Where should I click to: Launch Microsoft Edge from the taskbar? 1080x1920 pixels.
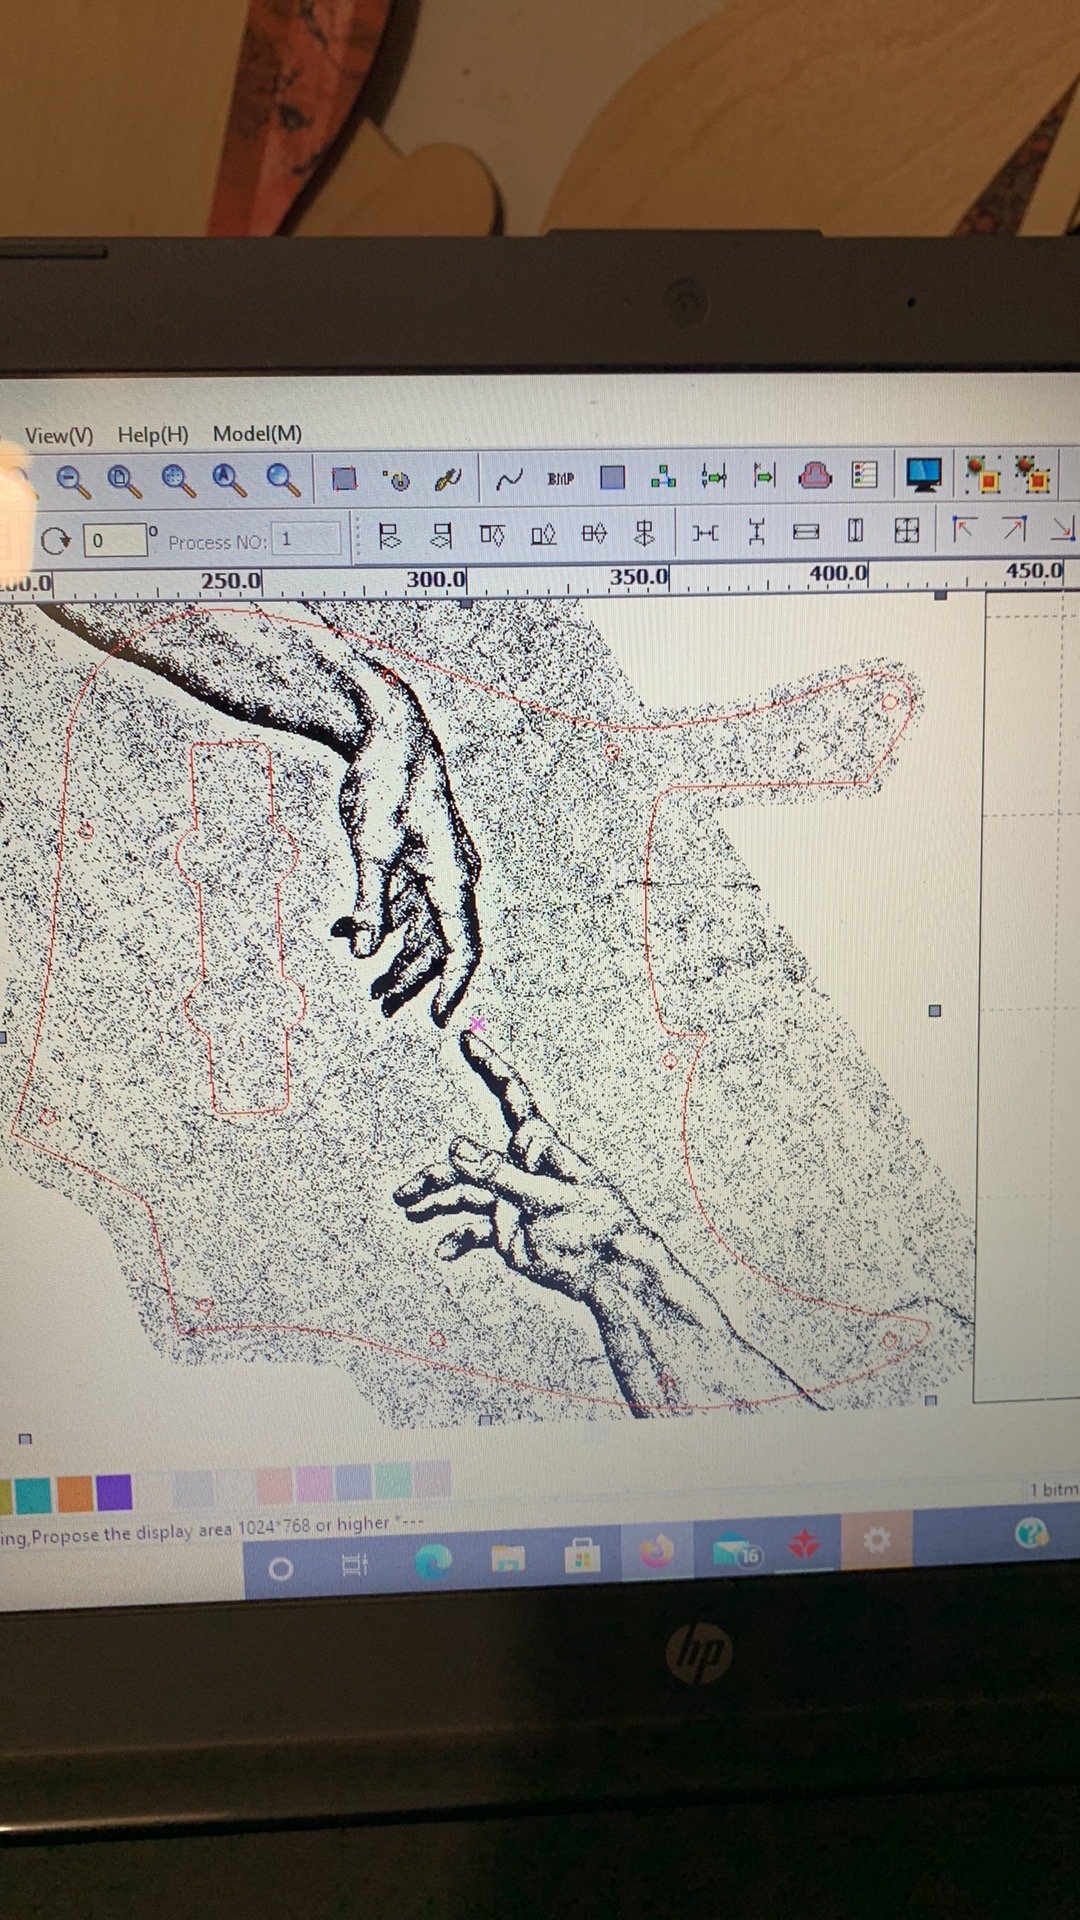click(x=432, y=1561)
